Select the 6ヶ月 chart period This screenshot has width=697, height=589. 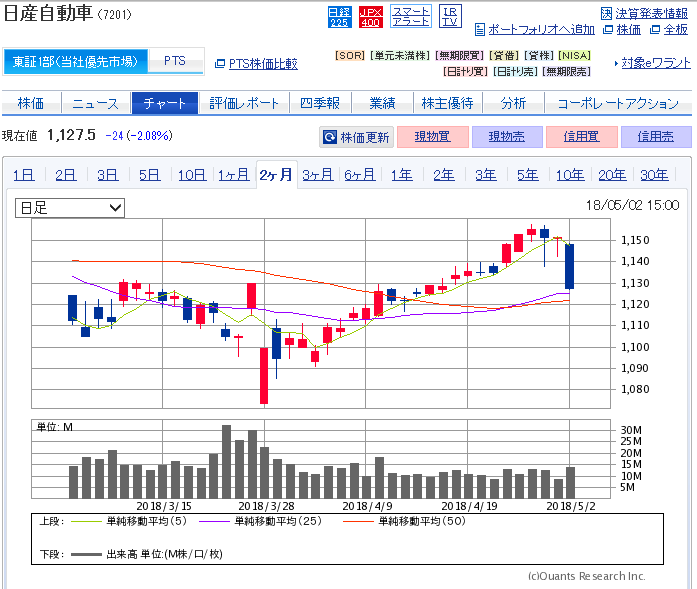point(360,175)
